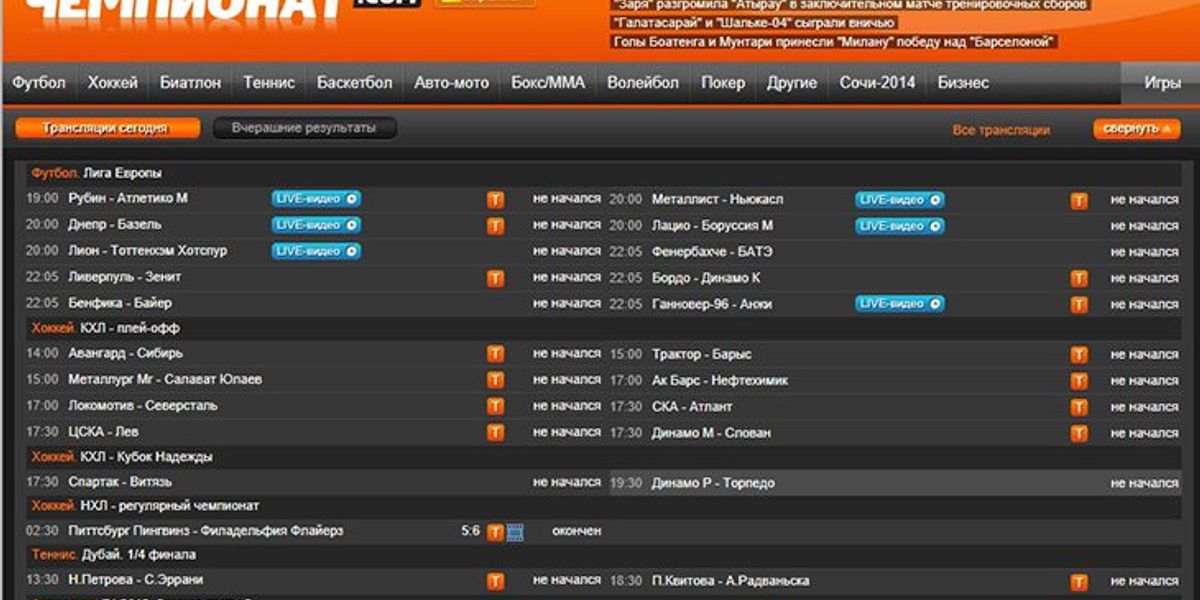Open Другие section in navigation
Screen dimensions: 1200x600
tap(792, 83)
